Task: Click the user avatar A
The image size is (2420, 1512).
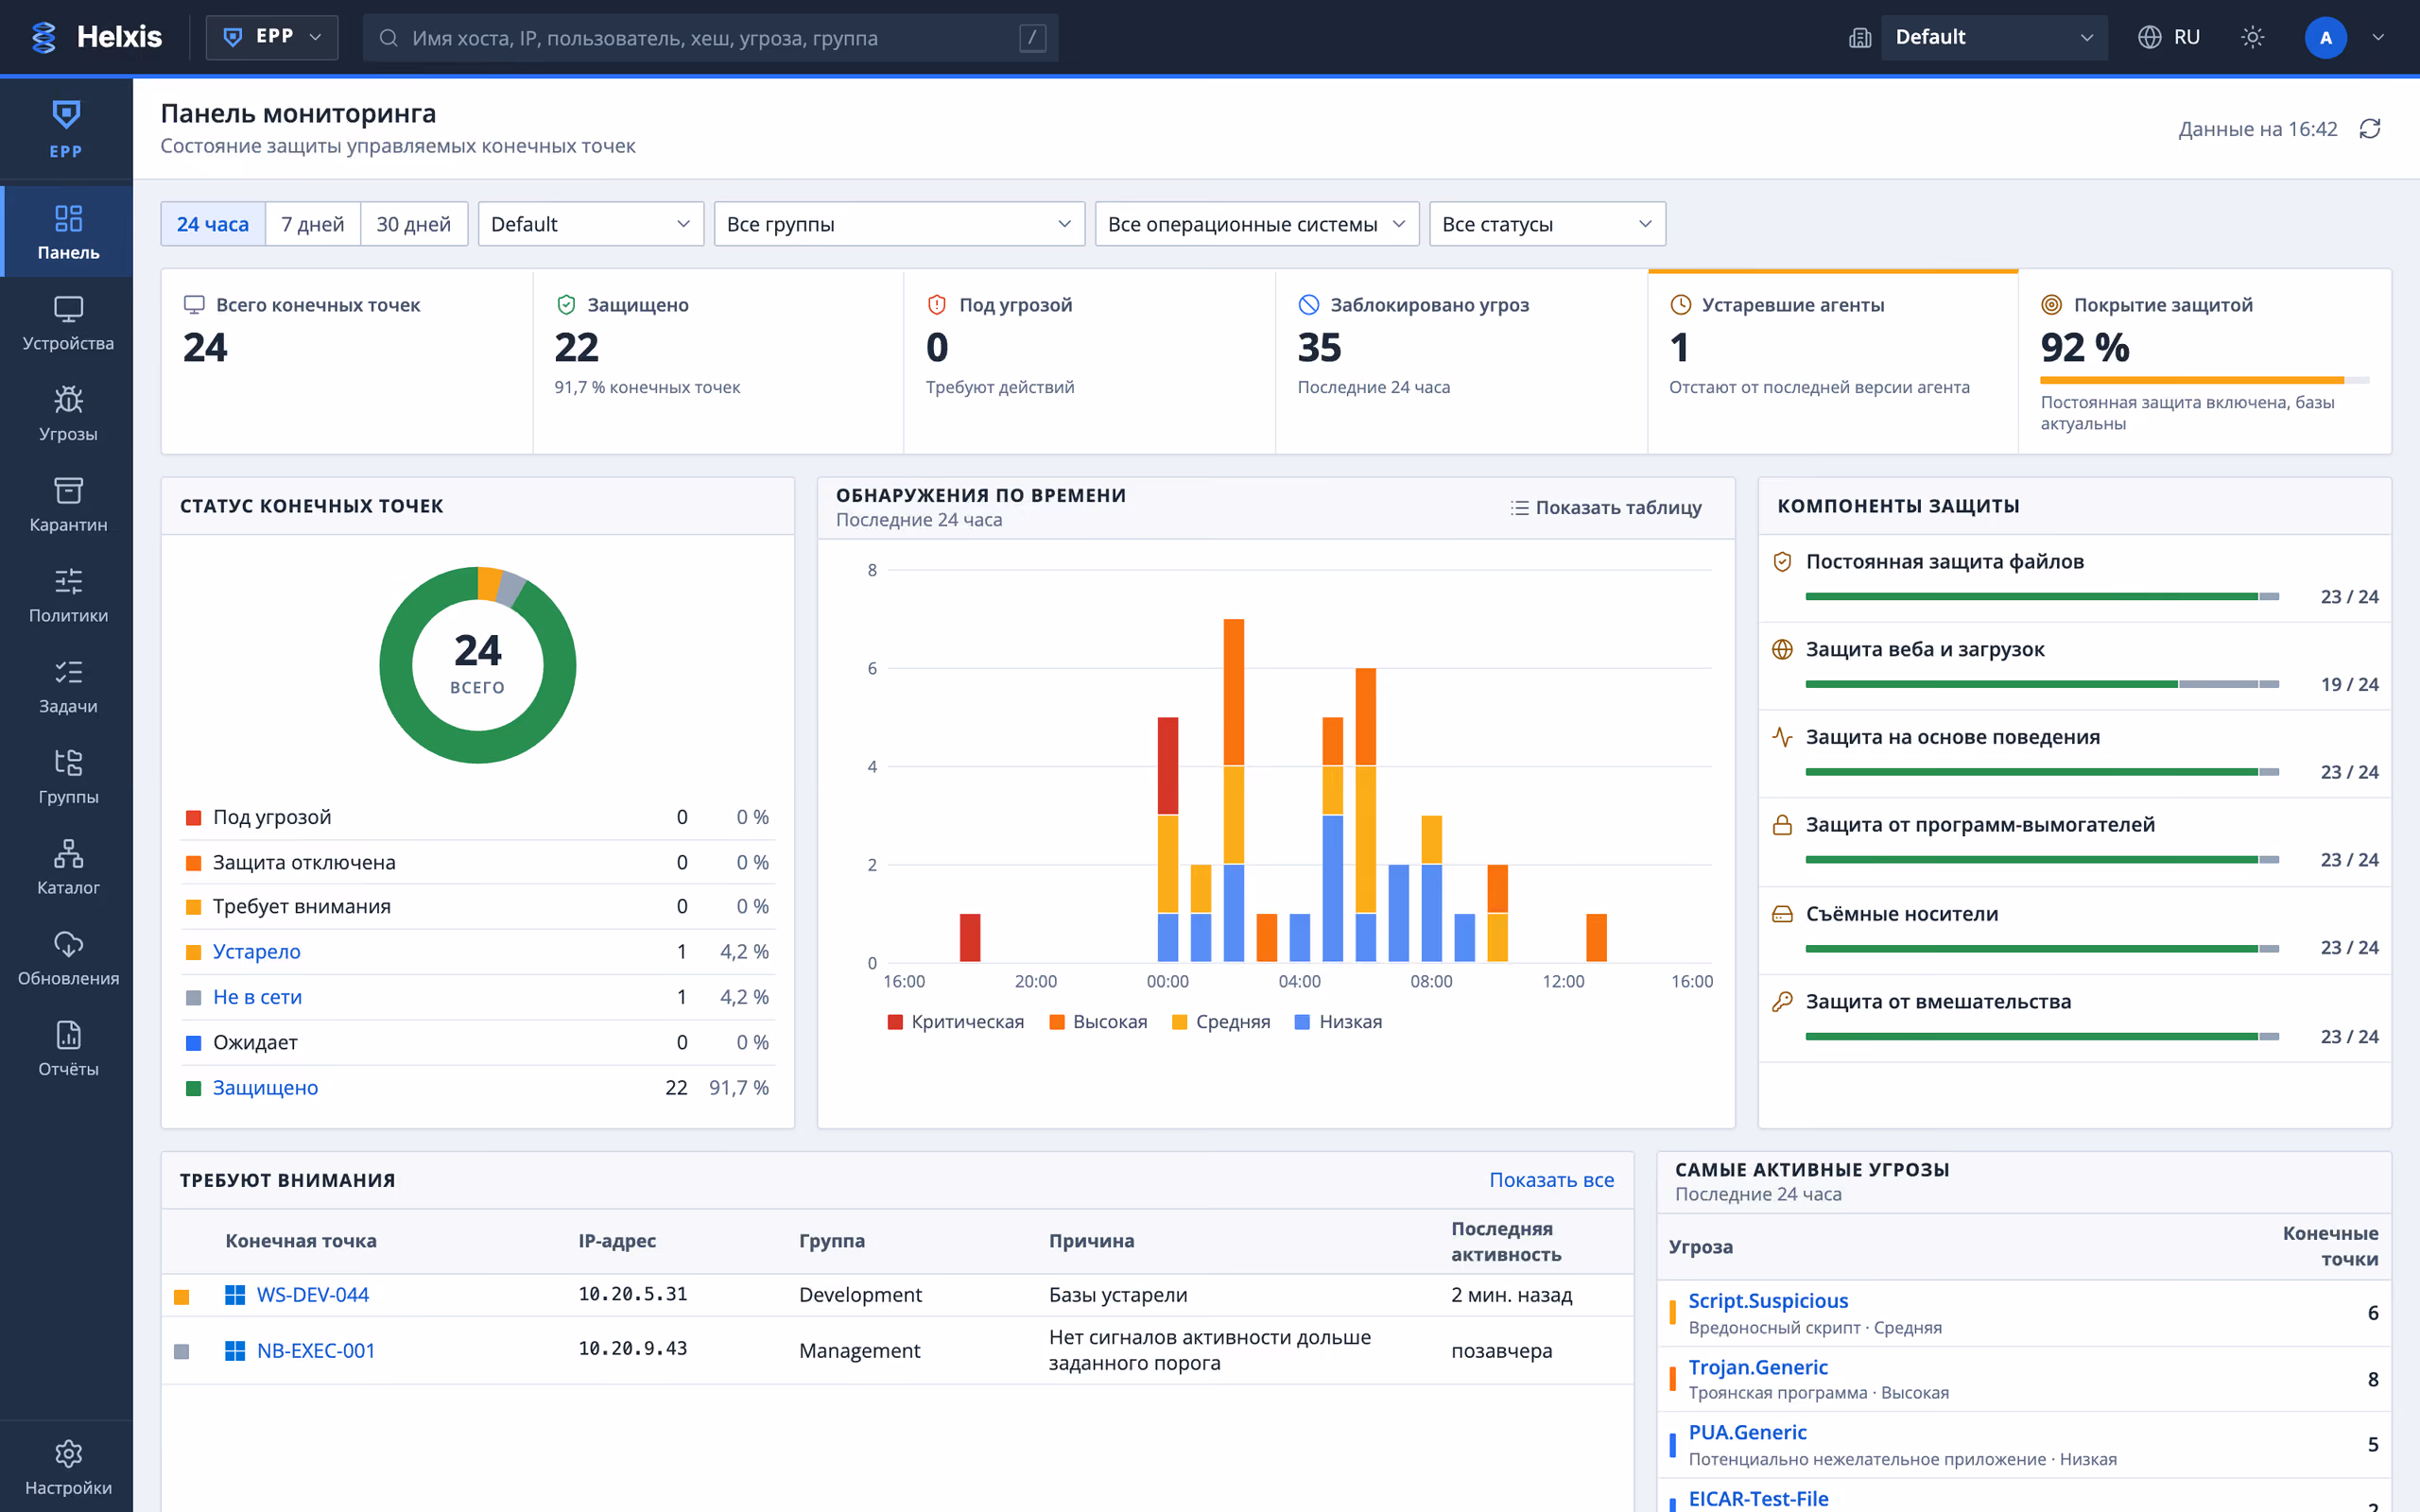Action: pyautogui.click(x=2325, y=37)
